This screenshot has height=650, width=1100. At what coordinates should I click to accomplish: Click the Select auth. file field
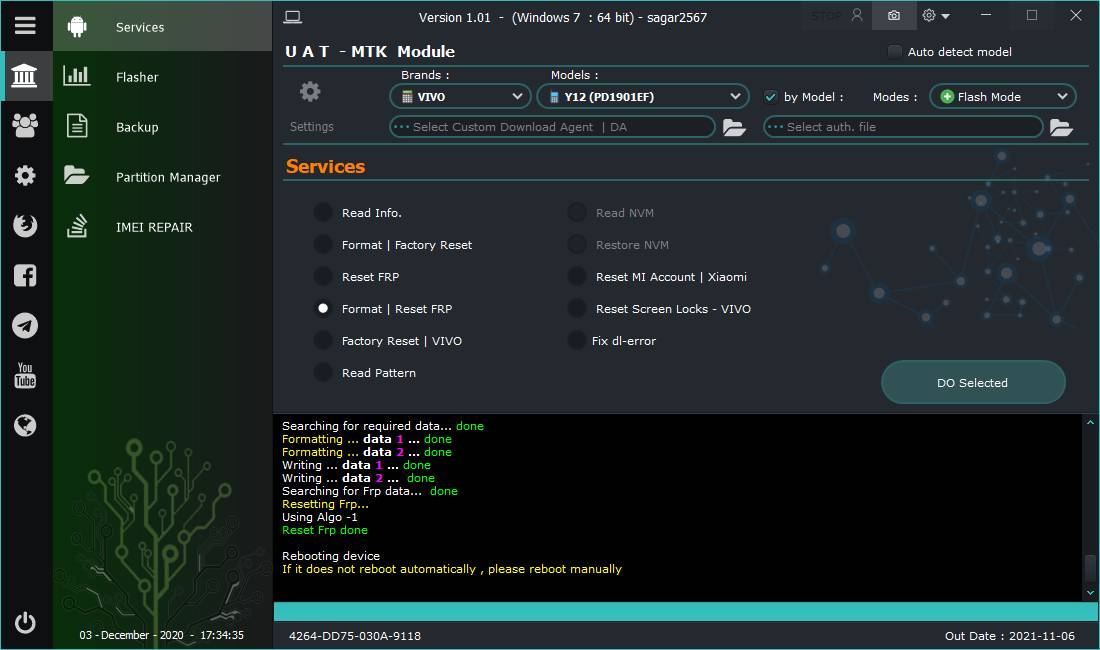tap(903, 127)
